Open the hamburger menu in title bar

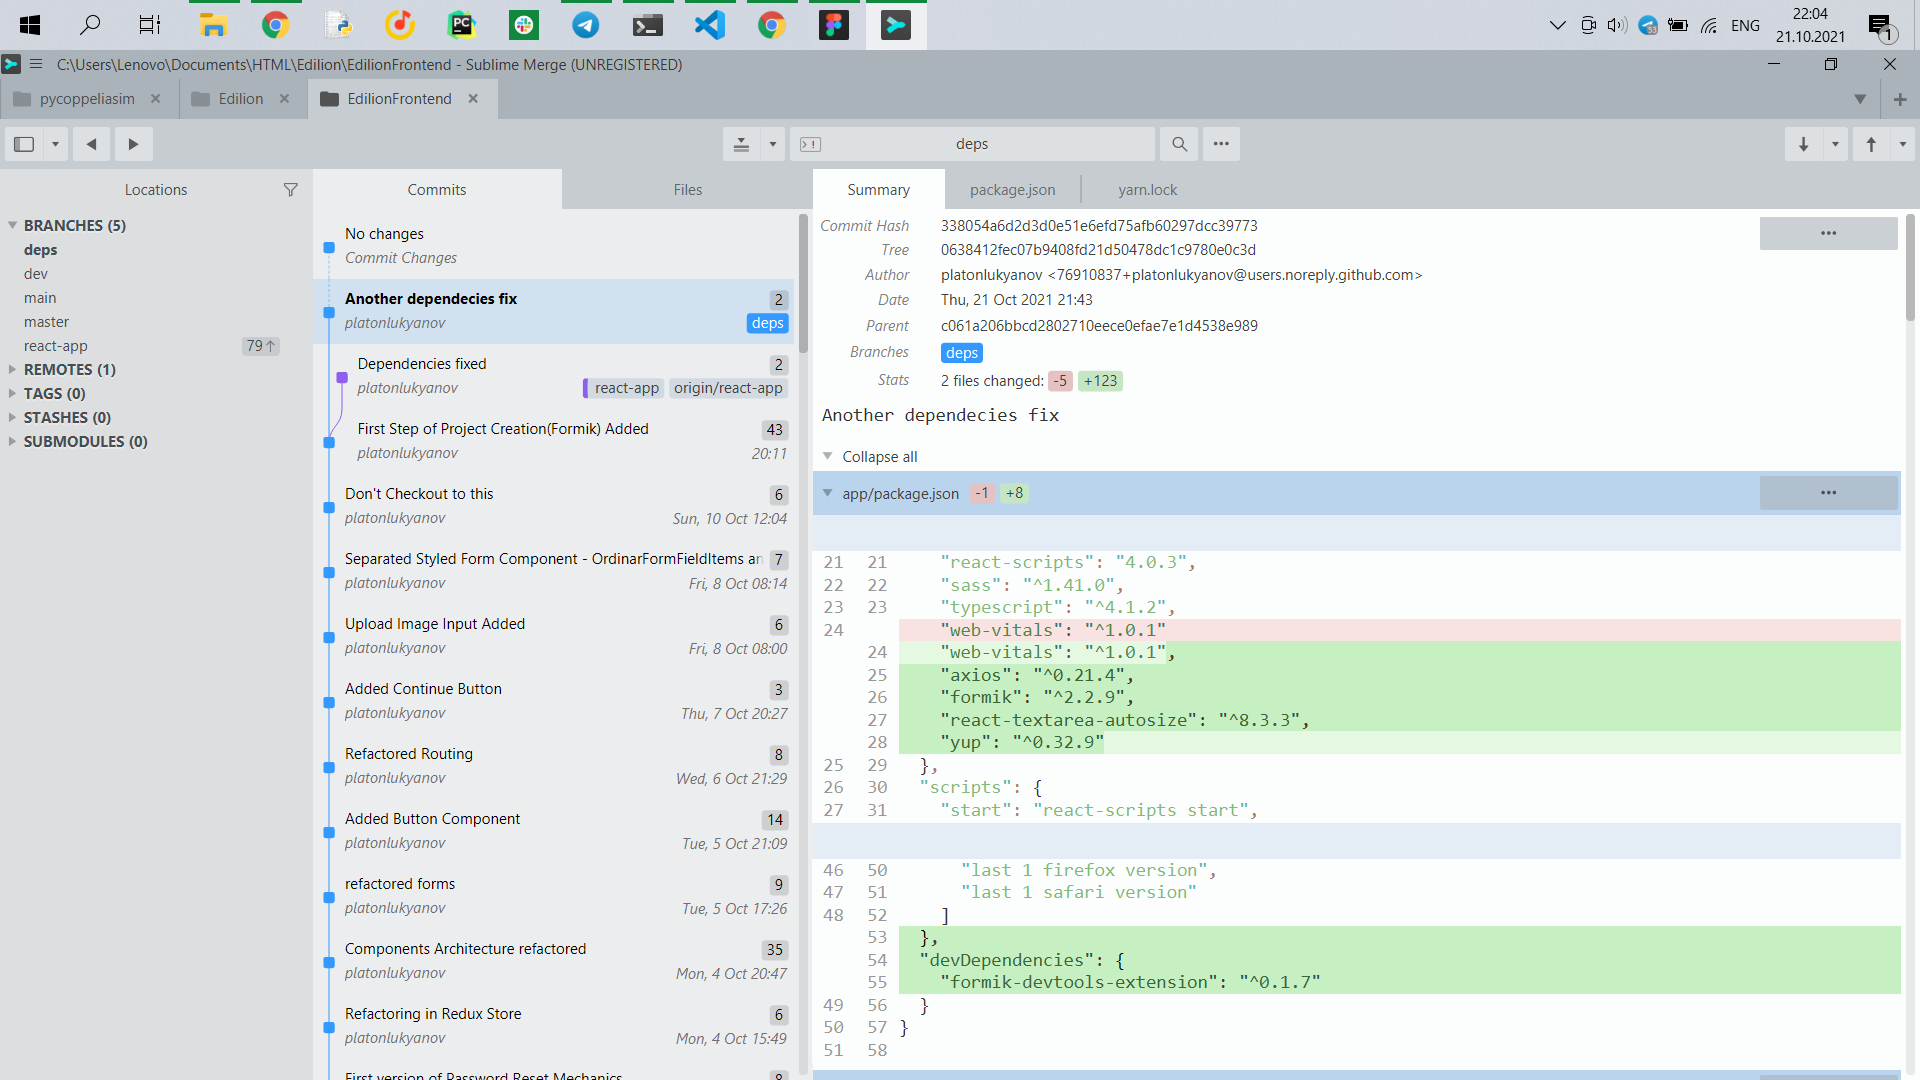pos(36,64)
